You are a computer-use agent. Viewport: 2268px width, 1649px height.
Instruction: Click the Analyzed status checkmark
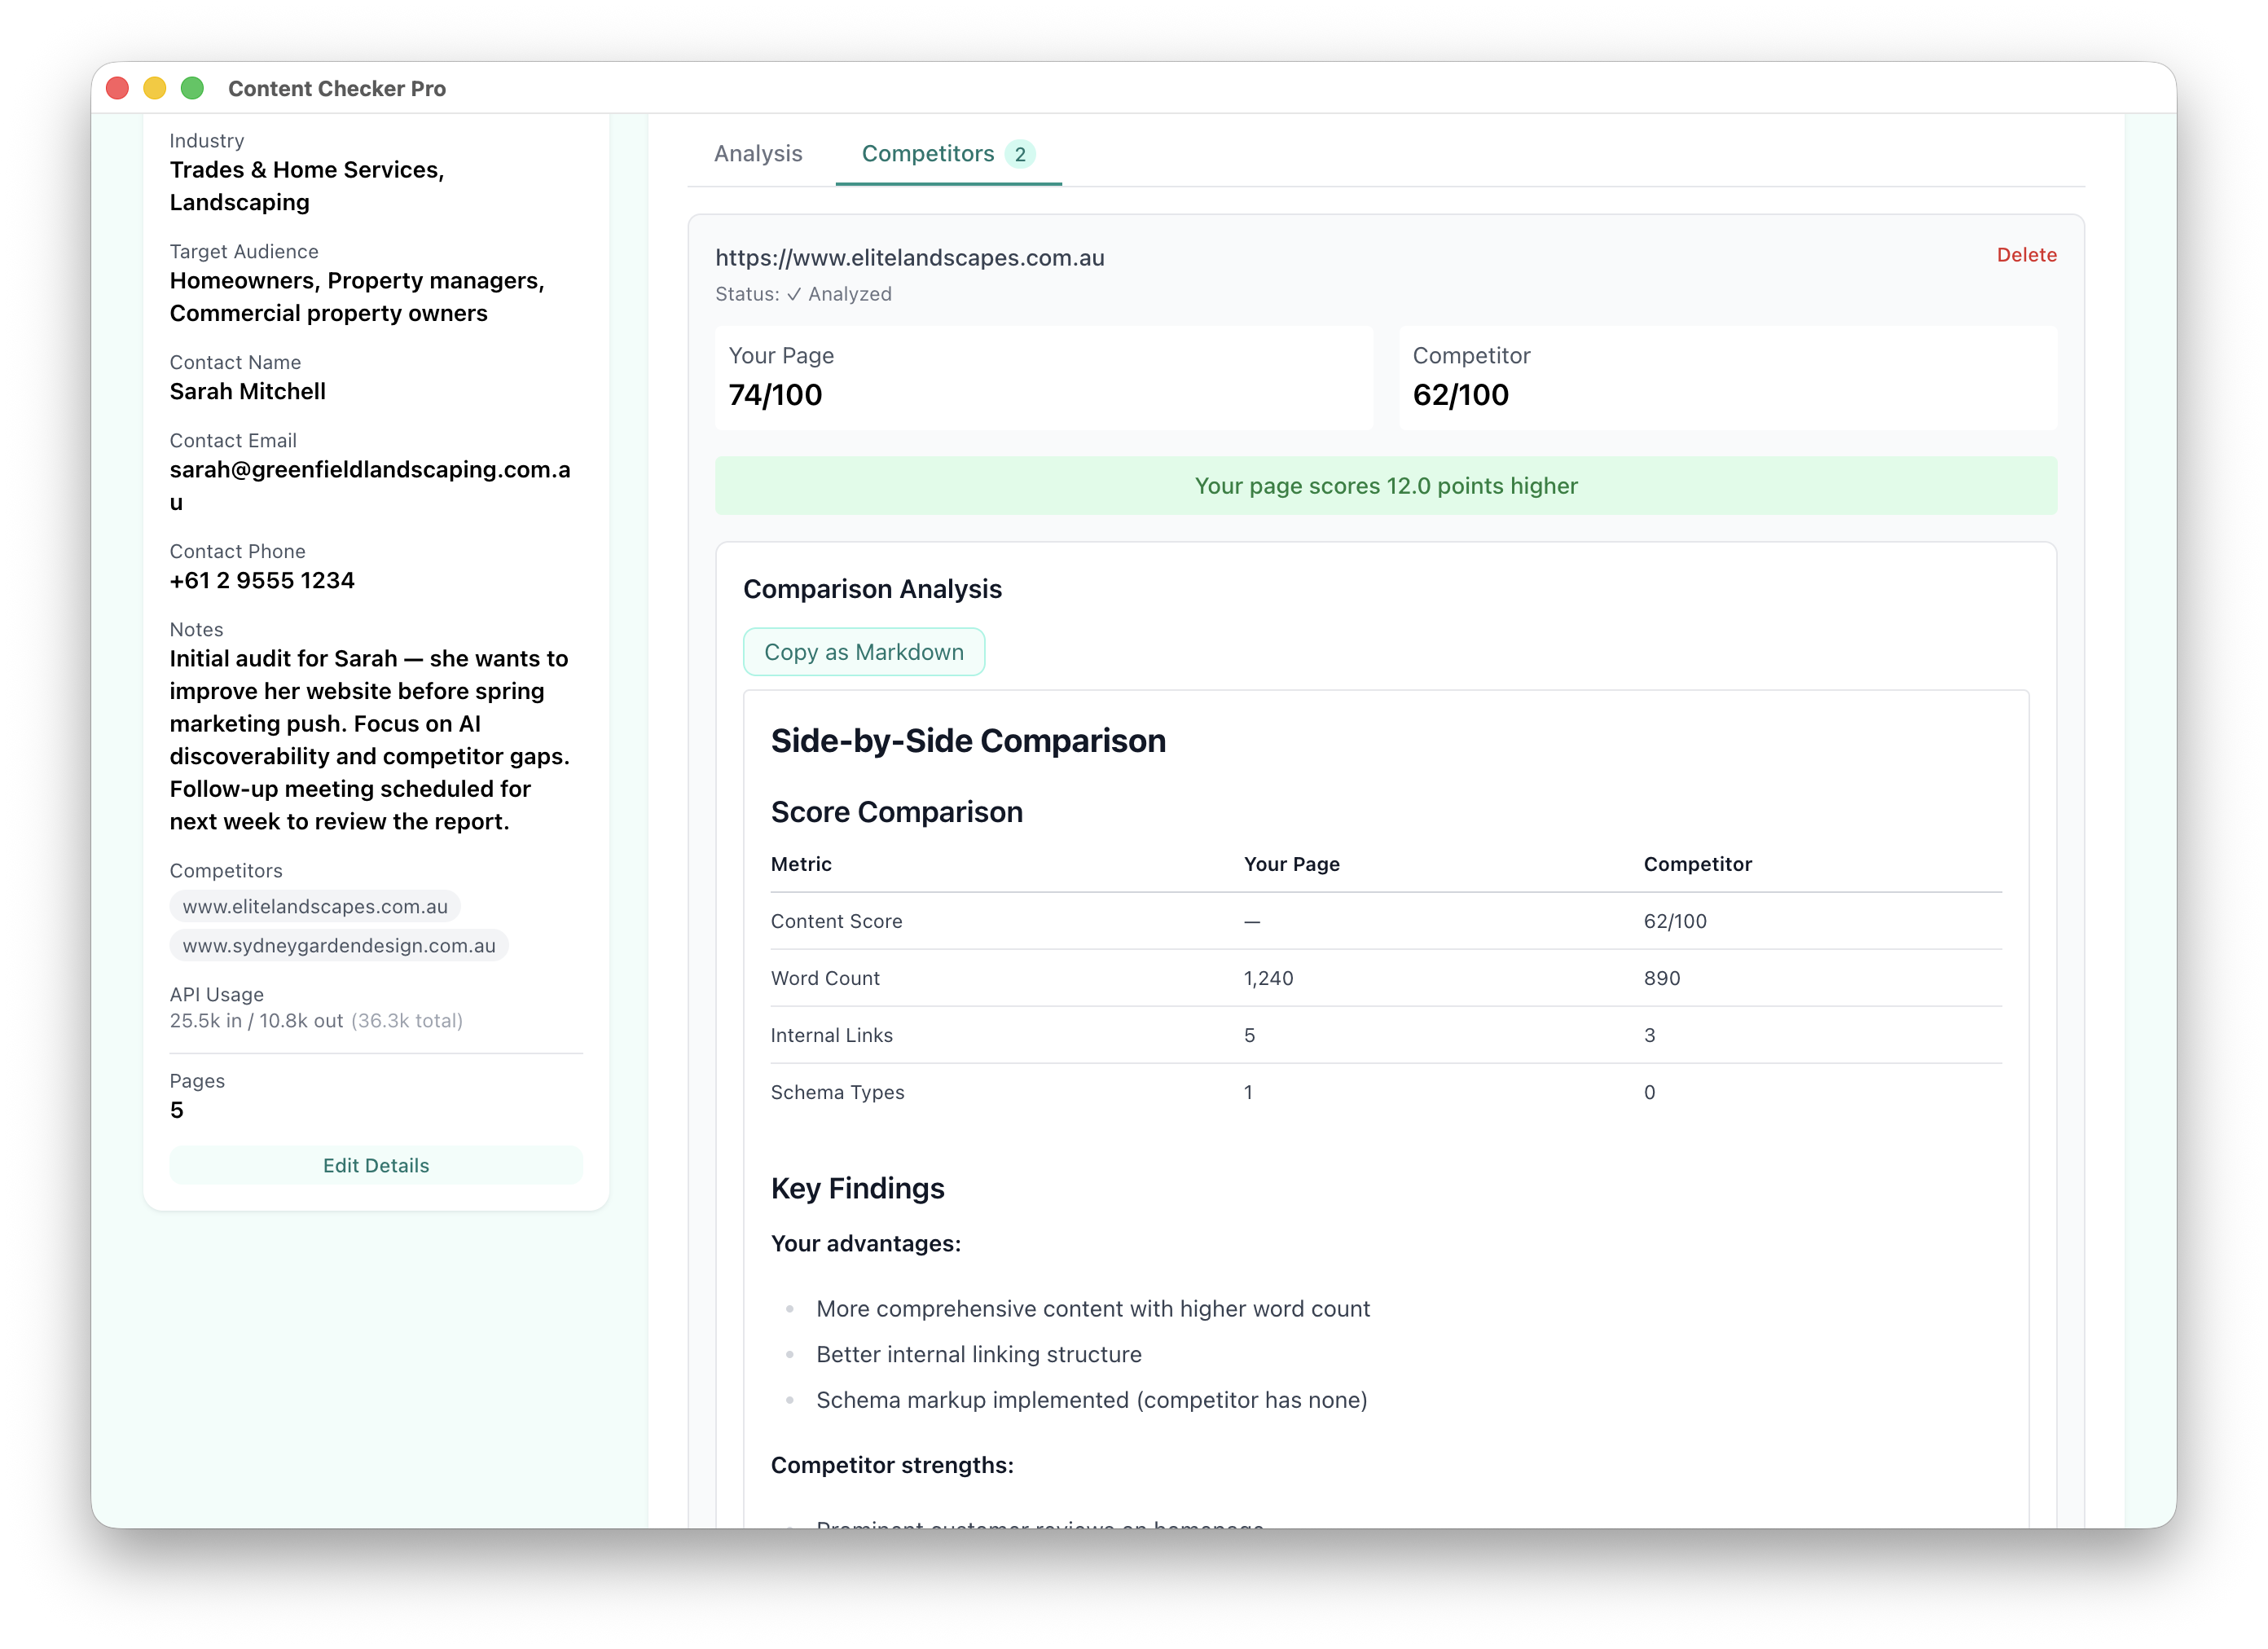click(794, 295)
